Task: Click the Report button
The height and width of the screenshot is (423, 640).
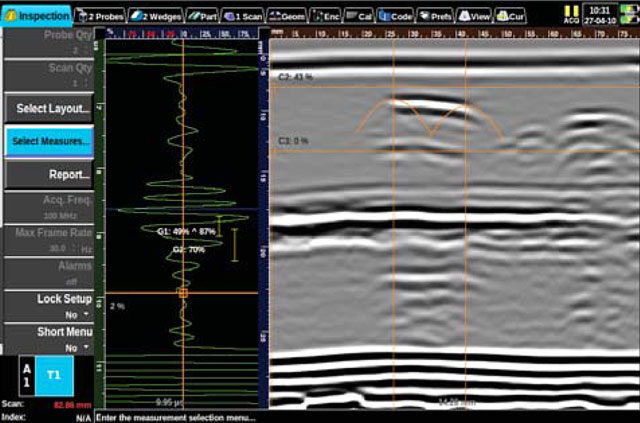Action: 48,174
